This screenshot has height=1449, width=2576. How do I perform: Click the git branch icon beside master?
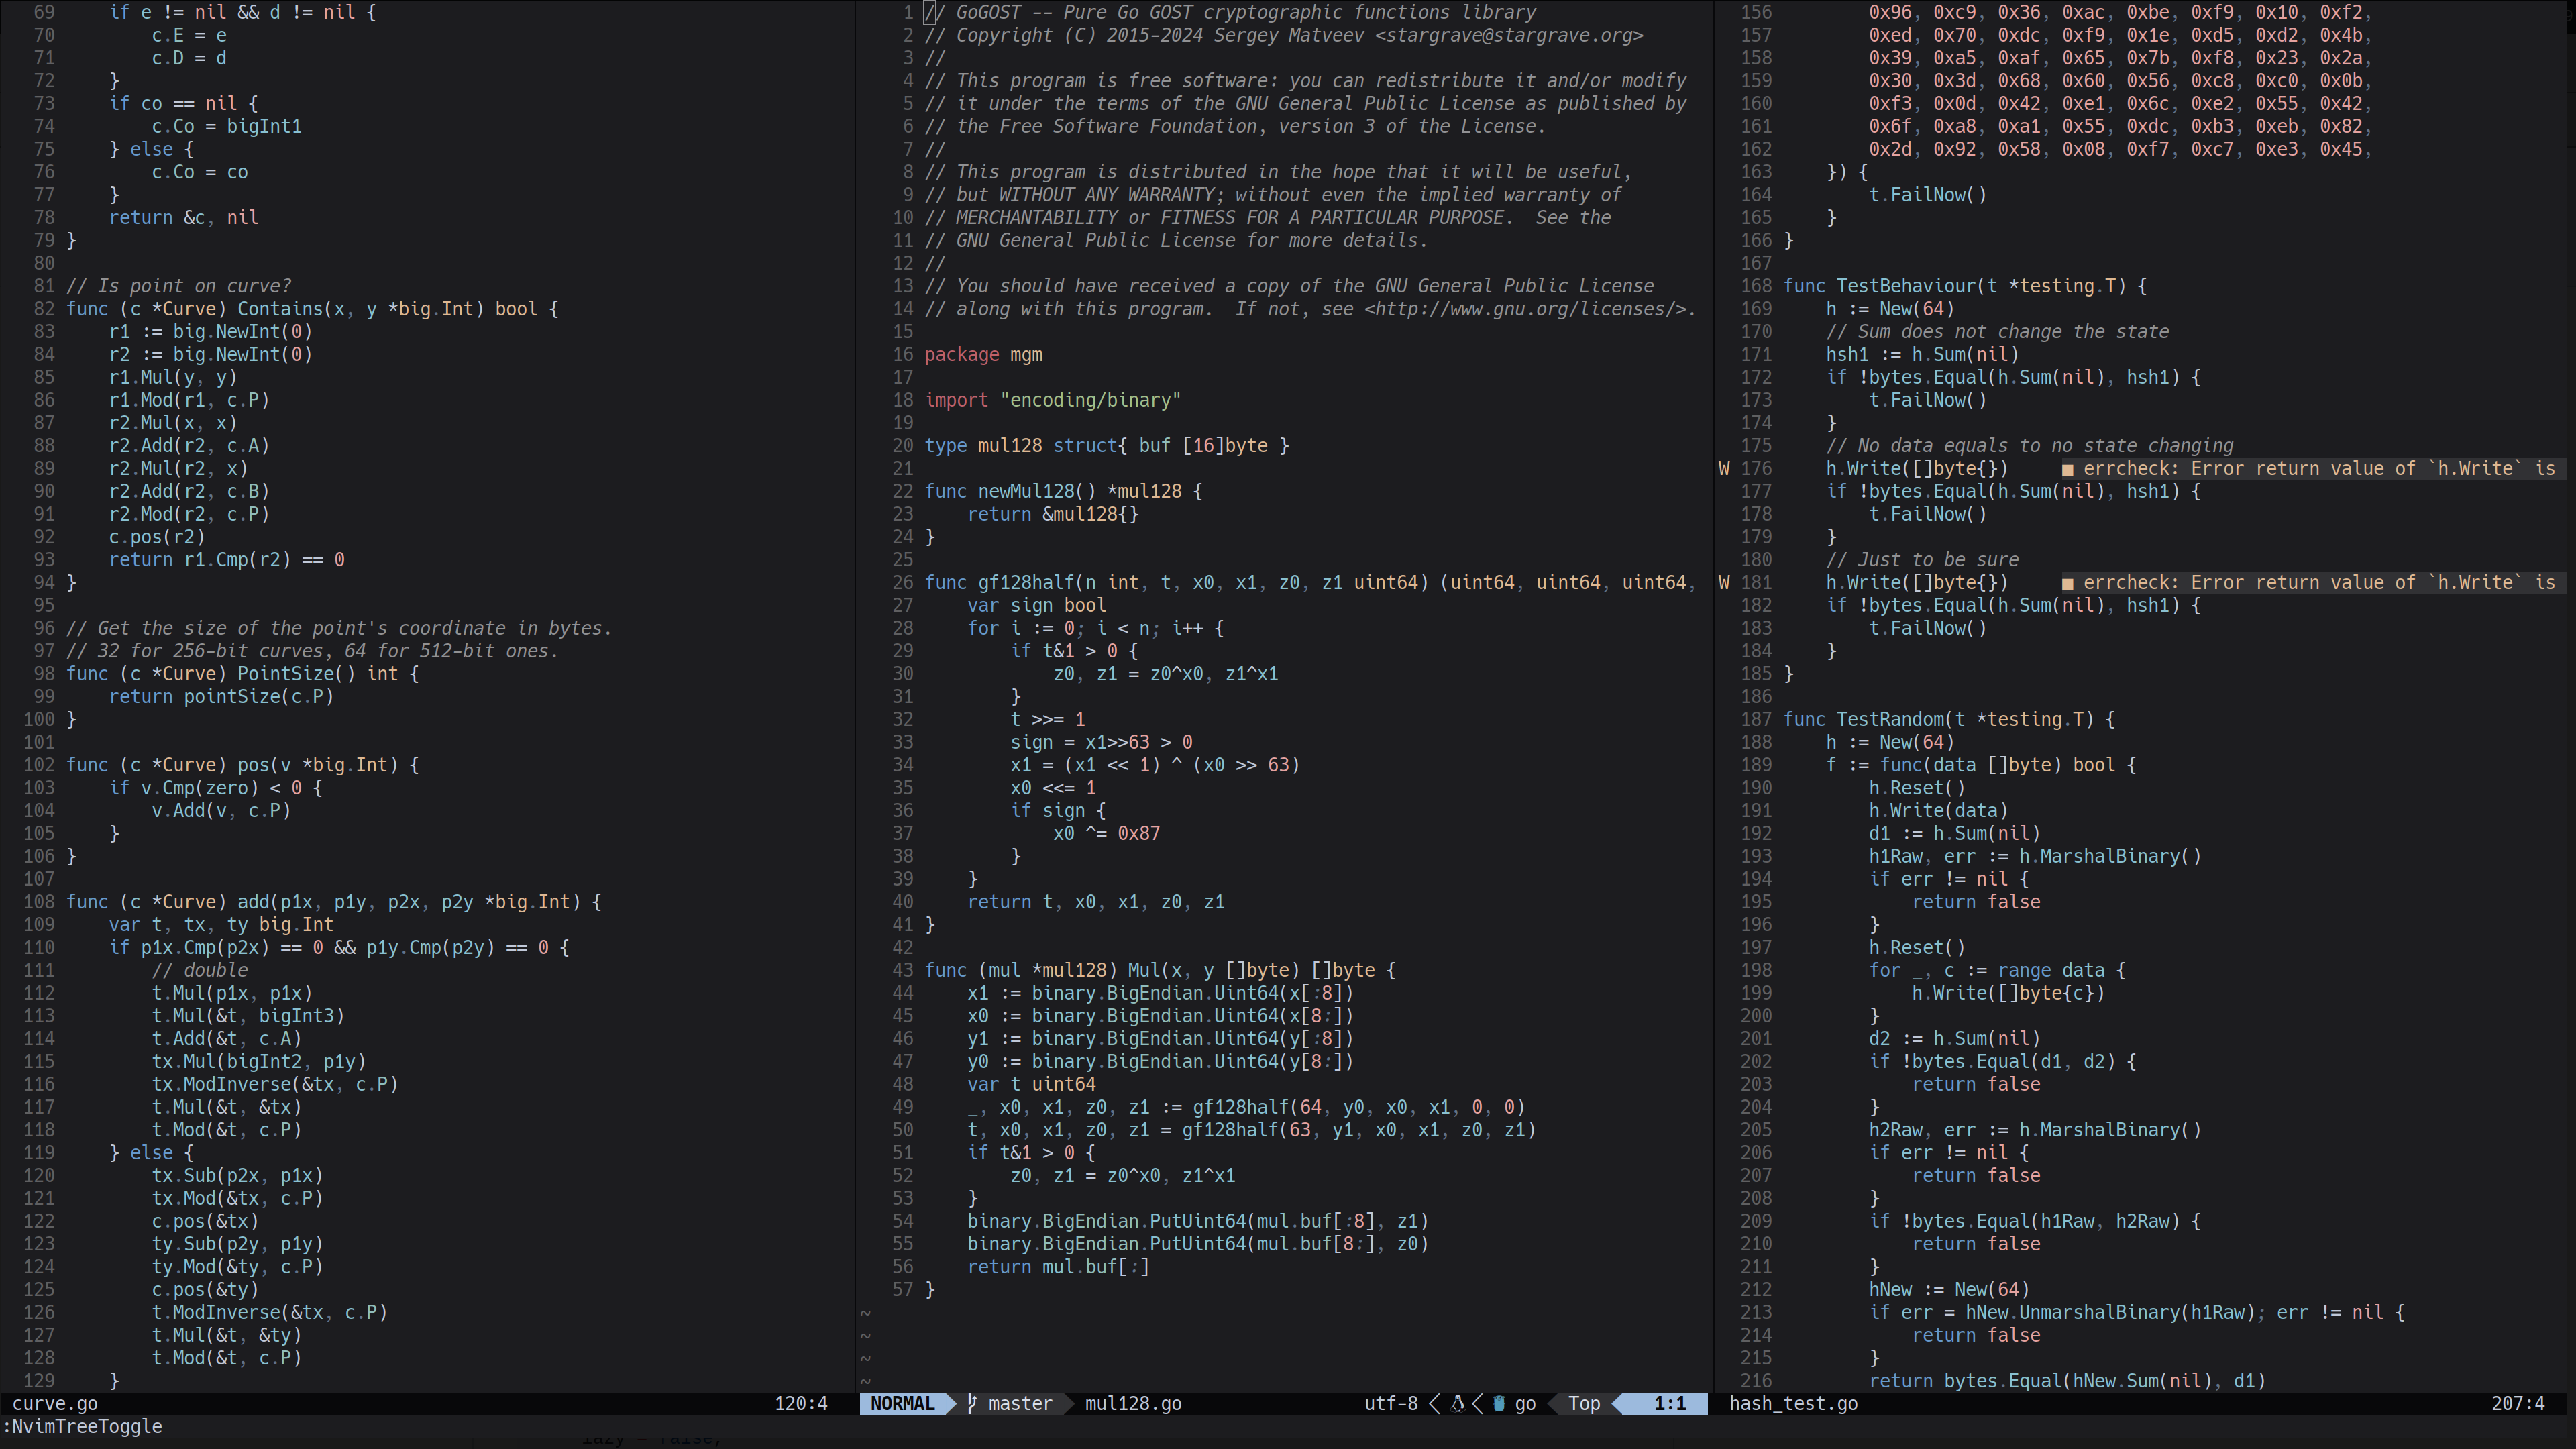(972, 1403)
